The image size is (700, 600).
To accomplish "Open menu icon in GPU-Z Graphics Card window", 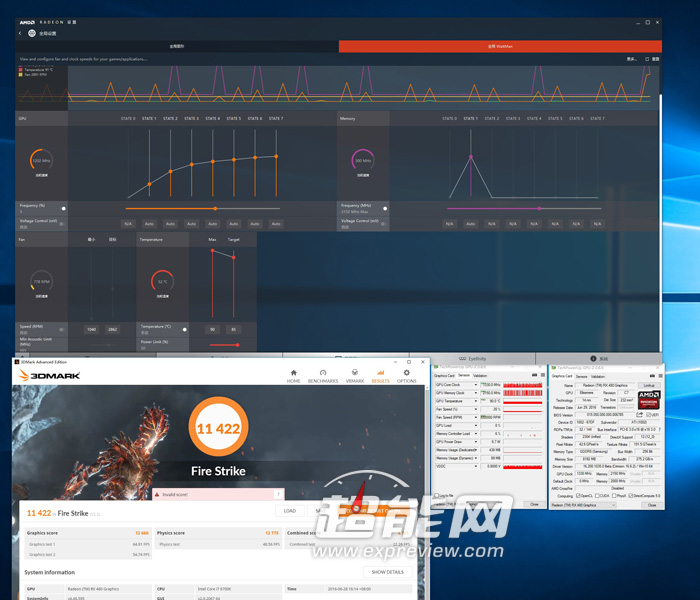I will coord(660,376).
